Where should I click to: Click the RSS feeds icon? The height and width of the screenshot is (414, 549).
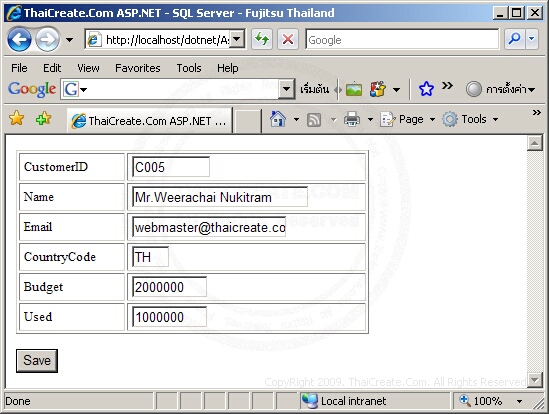click(x=314, y=120)
